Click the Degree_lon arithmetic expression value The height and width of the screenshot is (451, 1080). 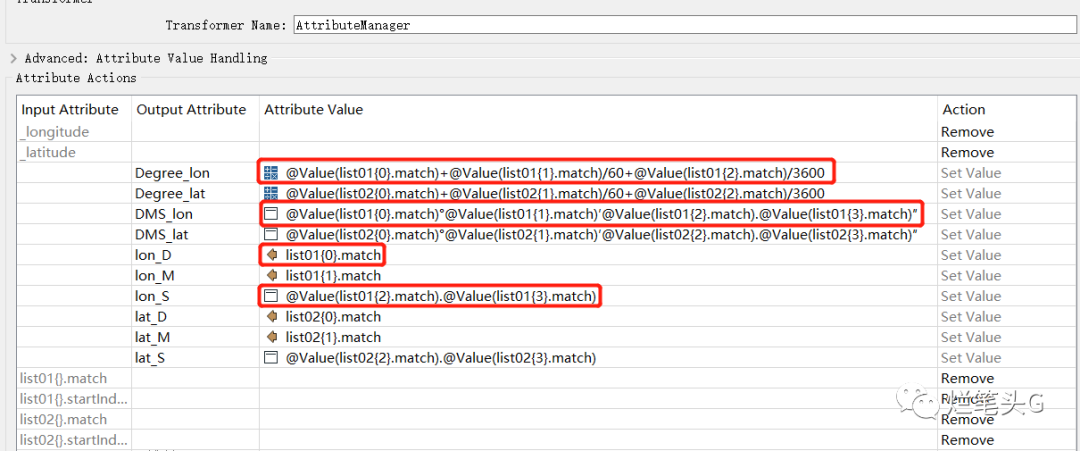pos(554,173)
